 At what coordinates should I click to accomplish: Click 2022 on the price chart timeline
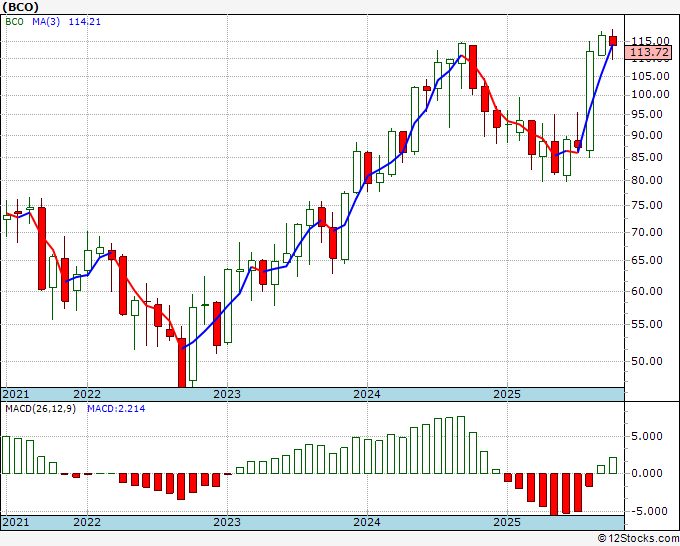click(87, 394)
